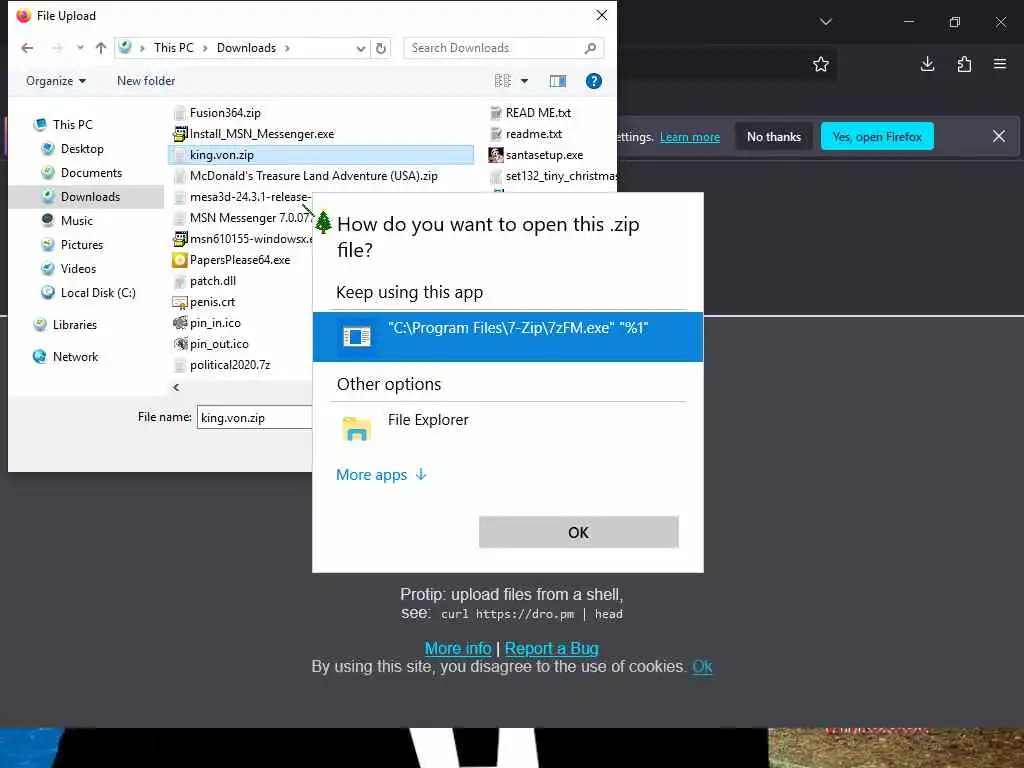Open Firefox application menu
Viewport: 1024px width, 768px height.
pyautogui.click(x=999, y=64)
